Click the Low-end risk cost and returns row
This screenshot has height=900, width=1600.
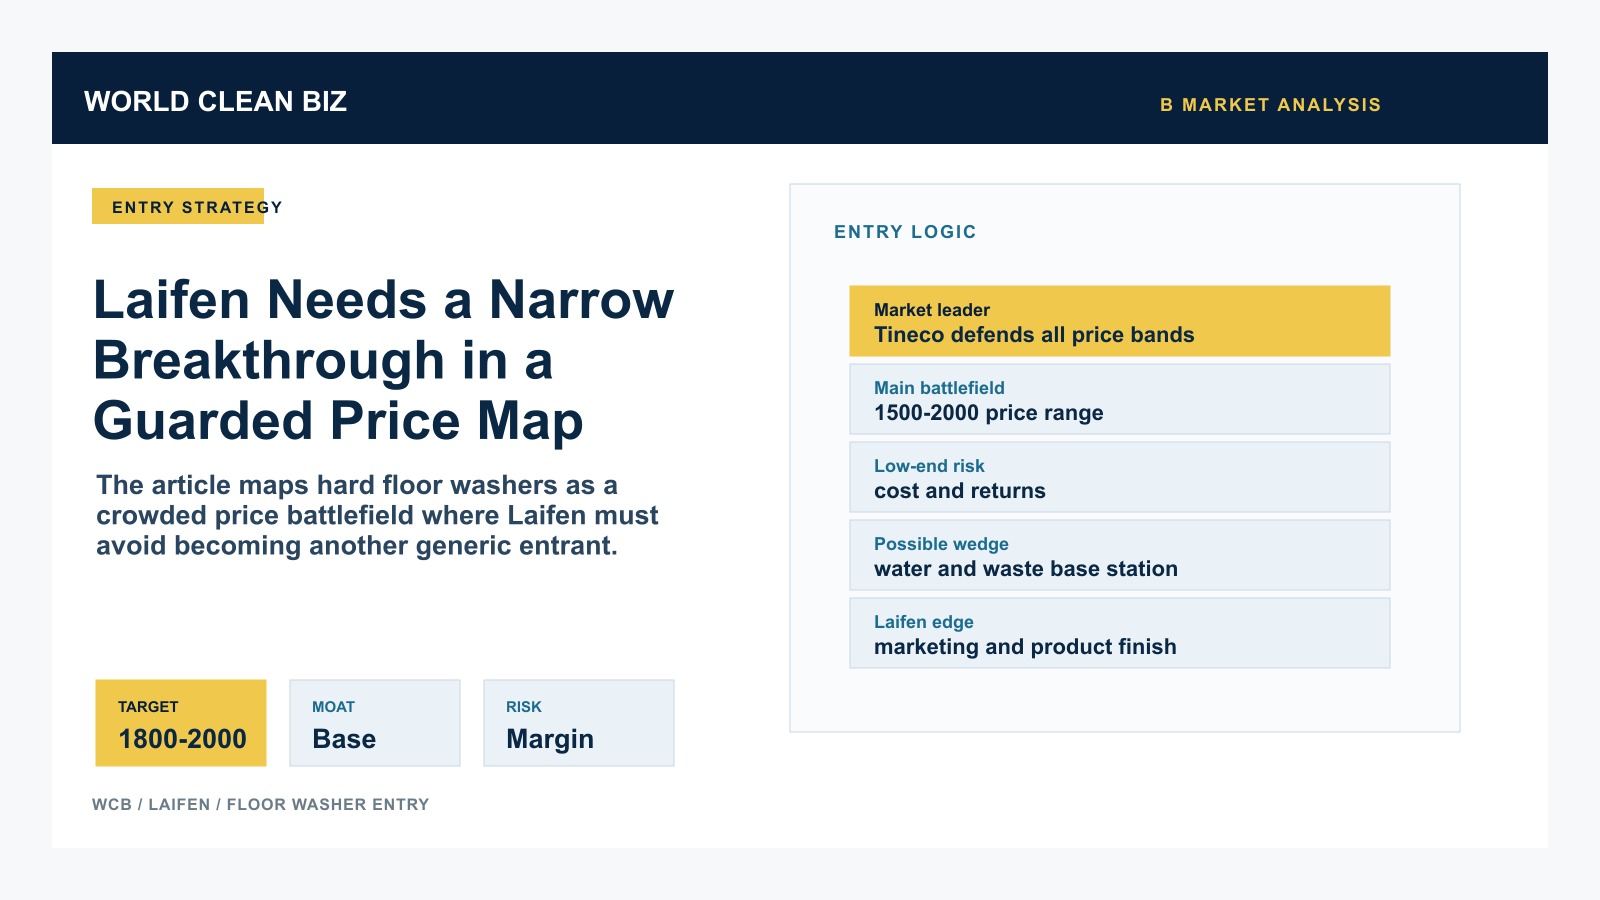(x=1120, y=477)
